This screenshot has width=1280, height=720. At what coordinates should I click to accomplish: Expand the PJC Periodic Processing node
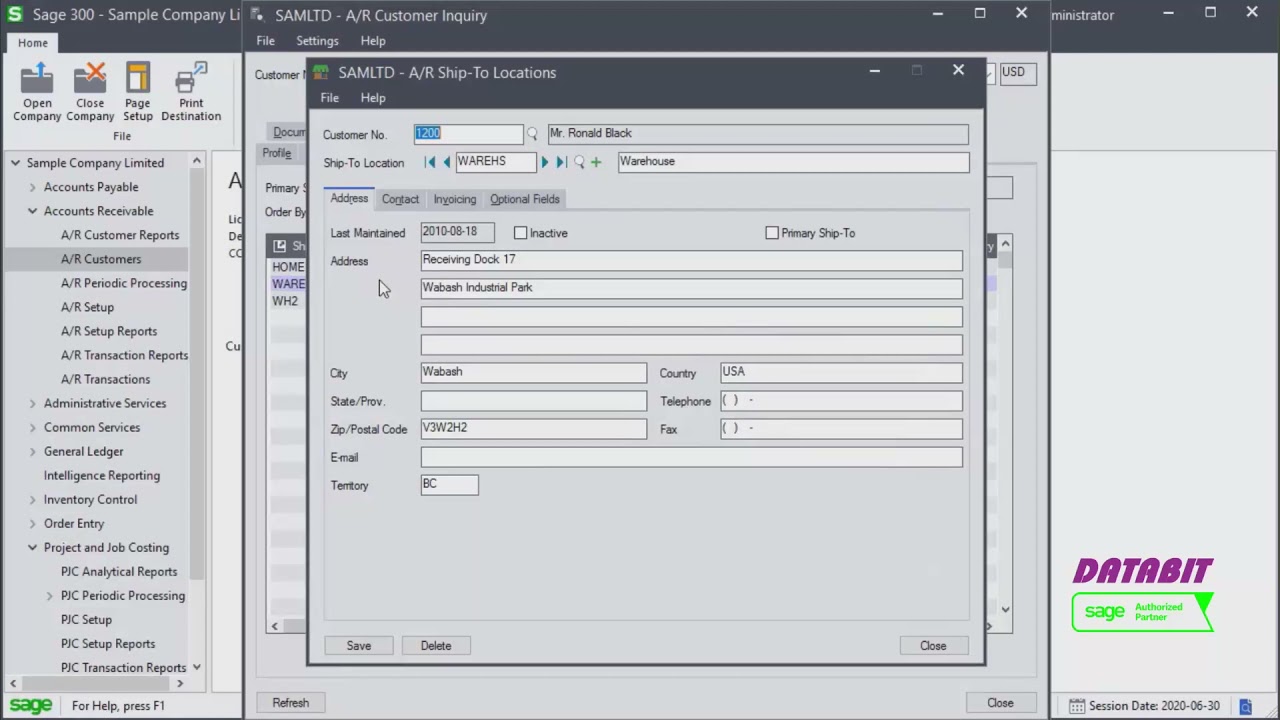tap(49, 595)
